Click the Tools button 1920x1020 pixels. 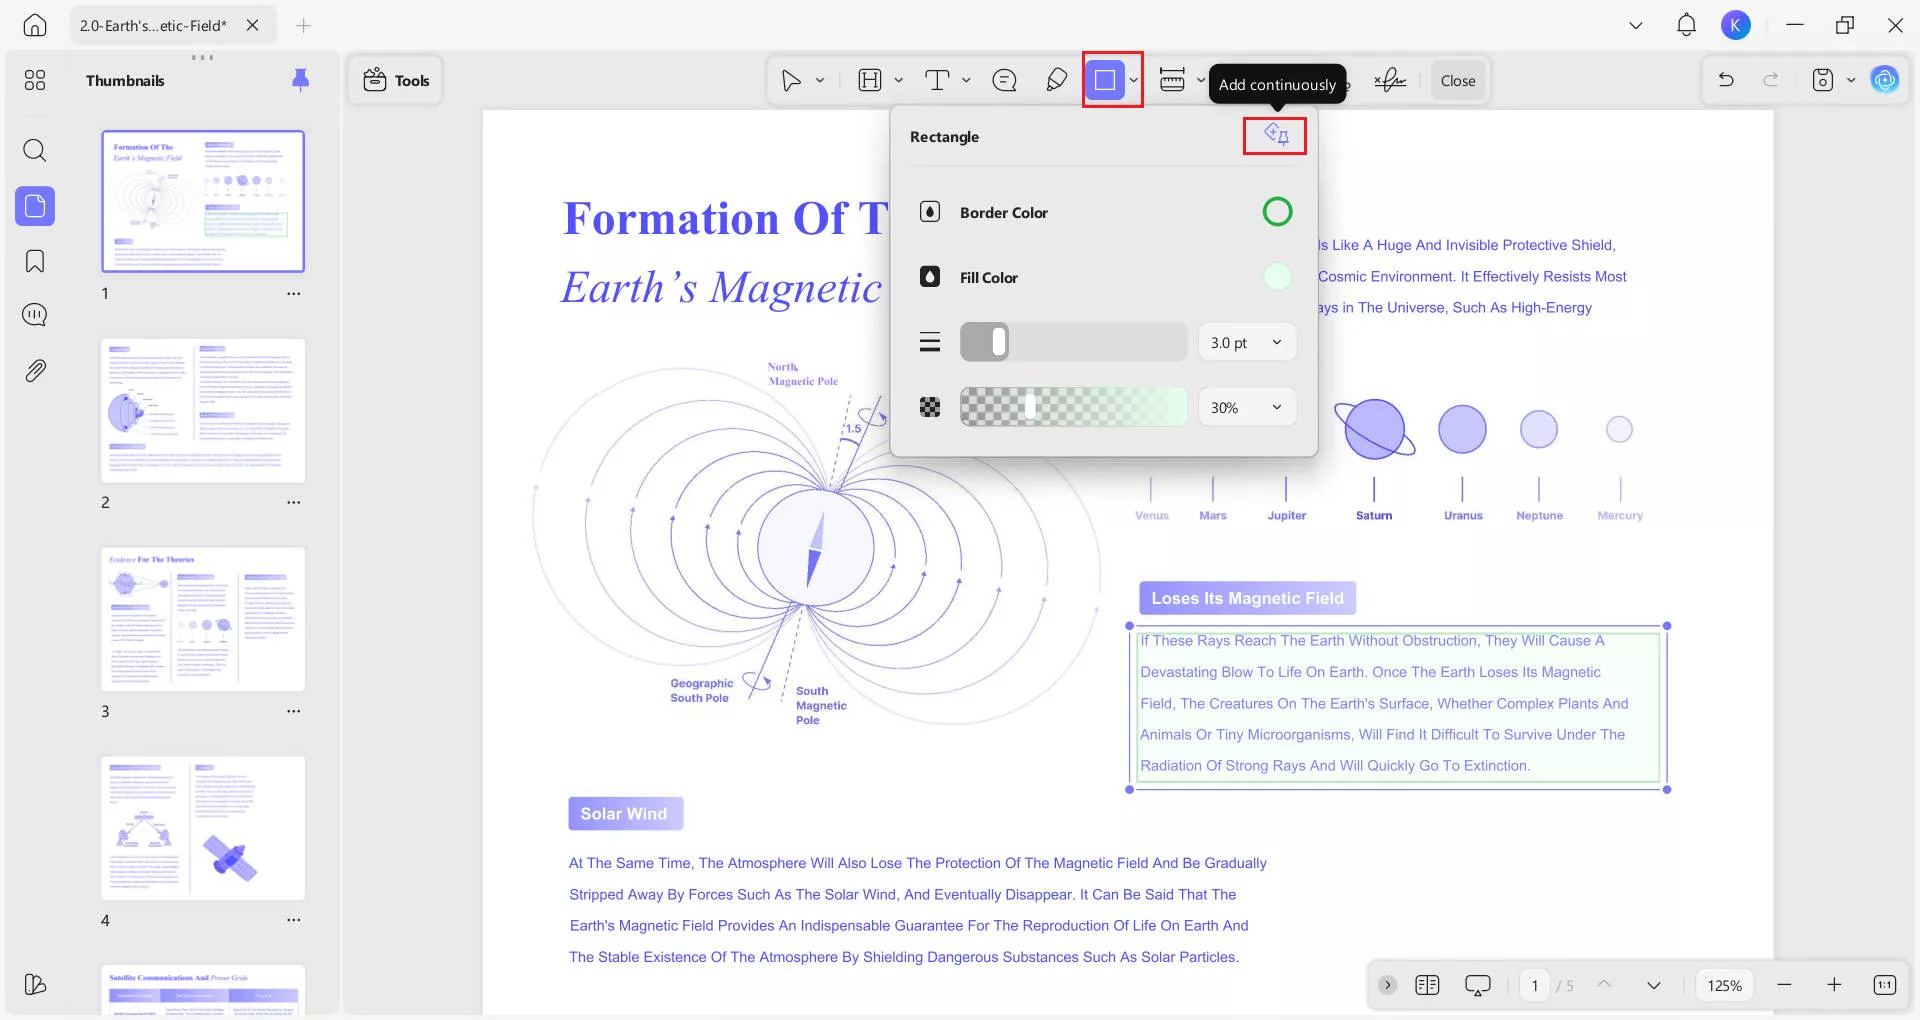[x=396, y=80]
